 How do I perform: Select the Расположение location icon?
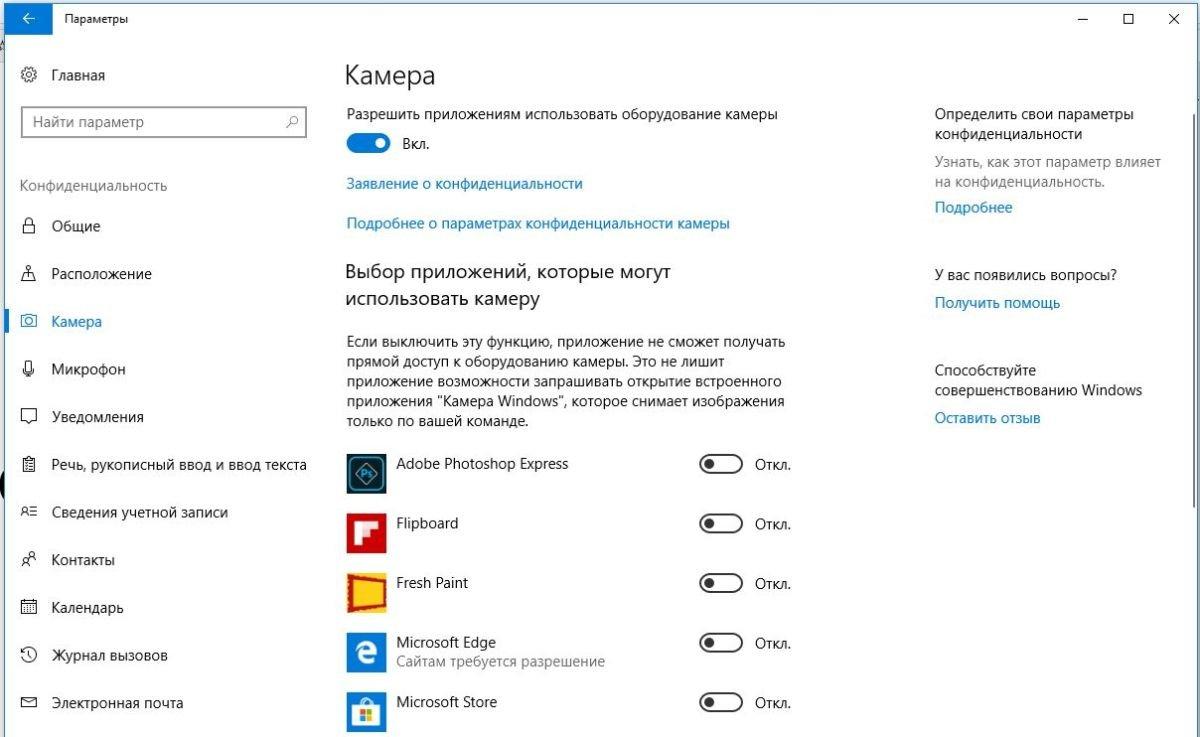click(x=29, y=274)
